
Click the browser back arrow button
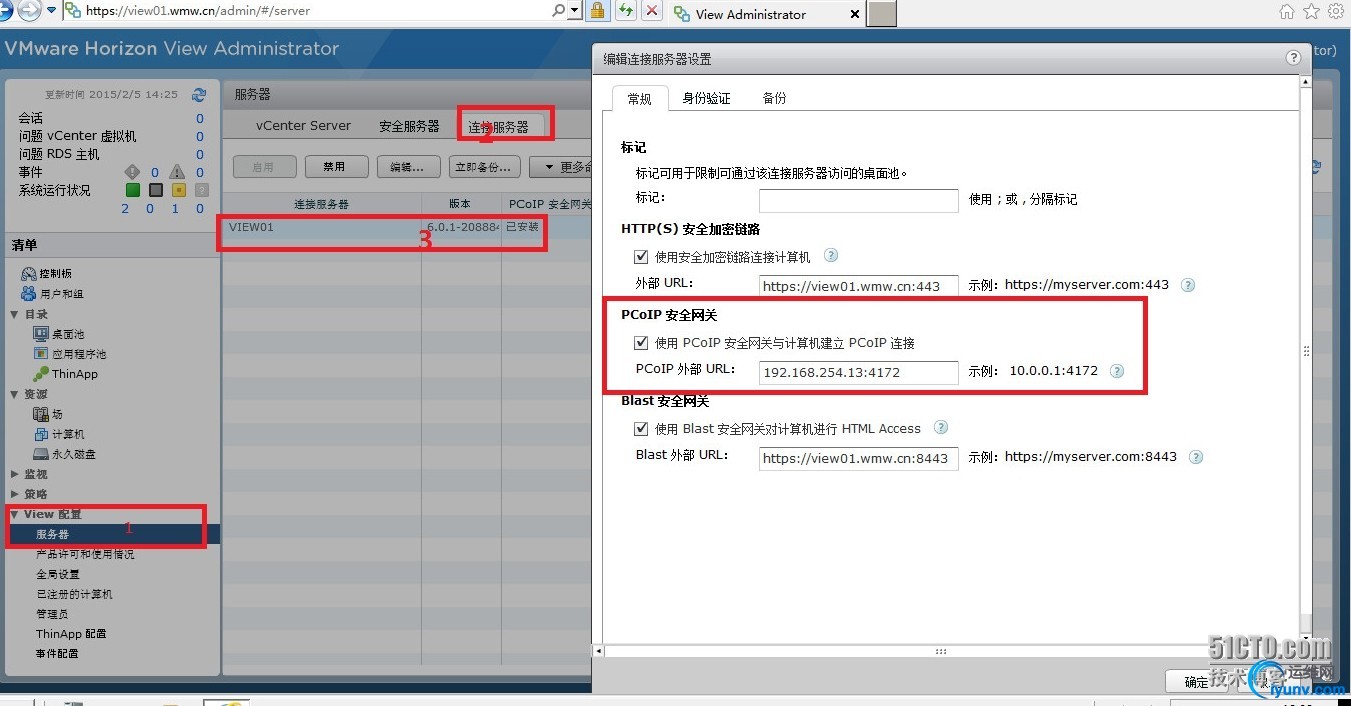click(5, 11)
